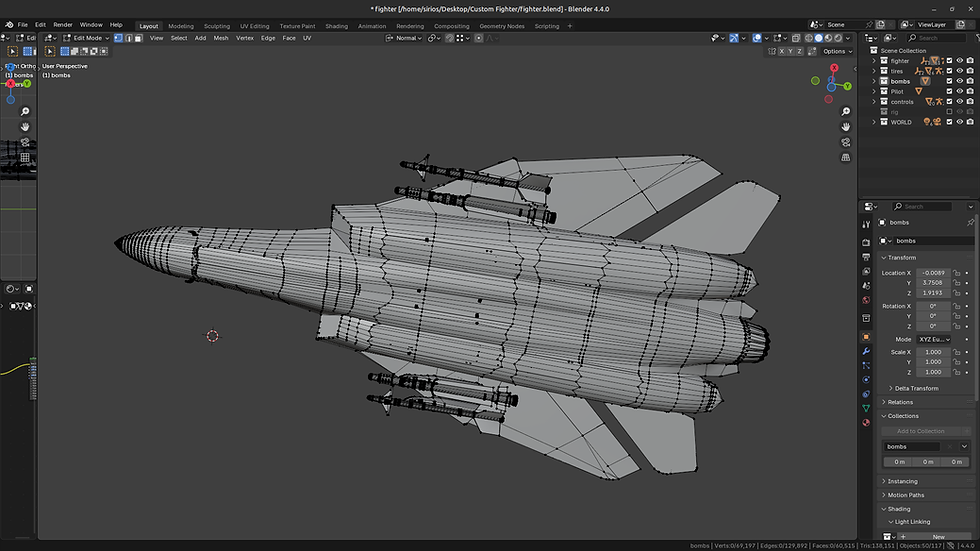The width and height of the screenshot is (980, 551).
Task: Toggle Y mirror axis button
Action: [790, 51]
